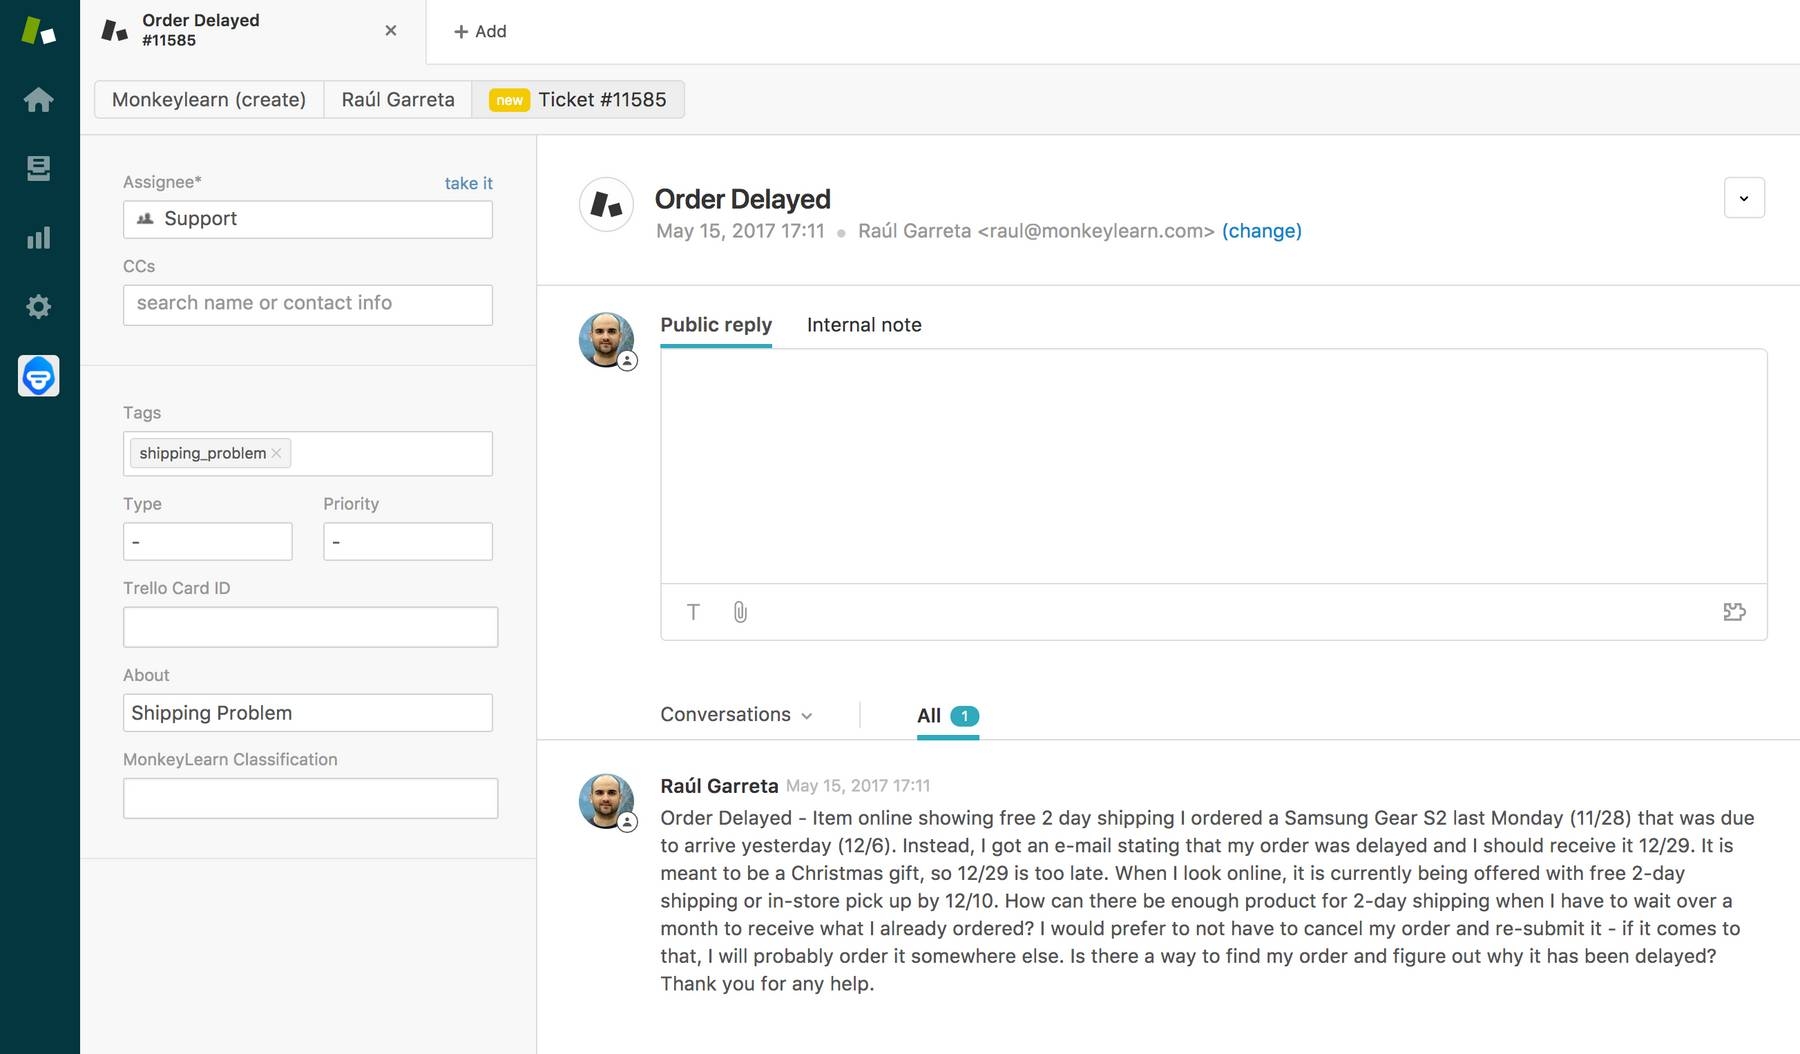This screenshot has height=1054, width=1800.
Task: Open the Admin gear icon
Action: tap(38, 306)
